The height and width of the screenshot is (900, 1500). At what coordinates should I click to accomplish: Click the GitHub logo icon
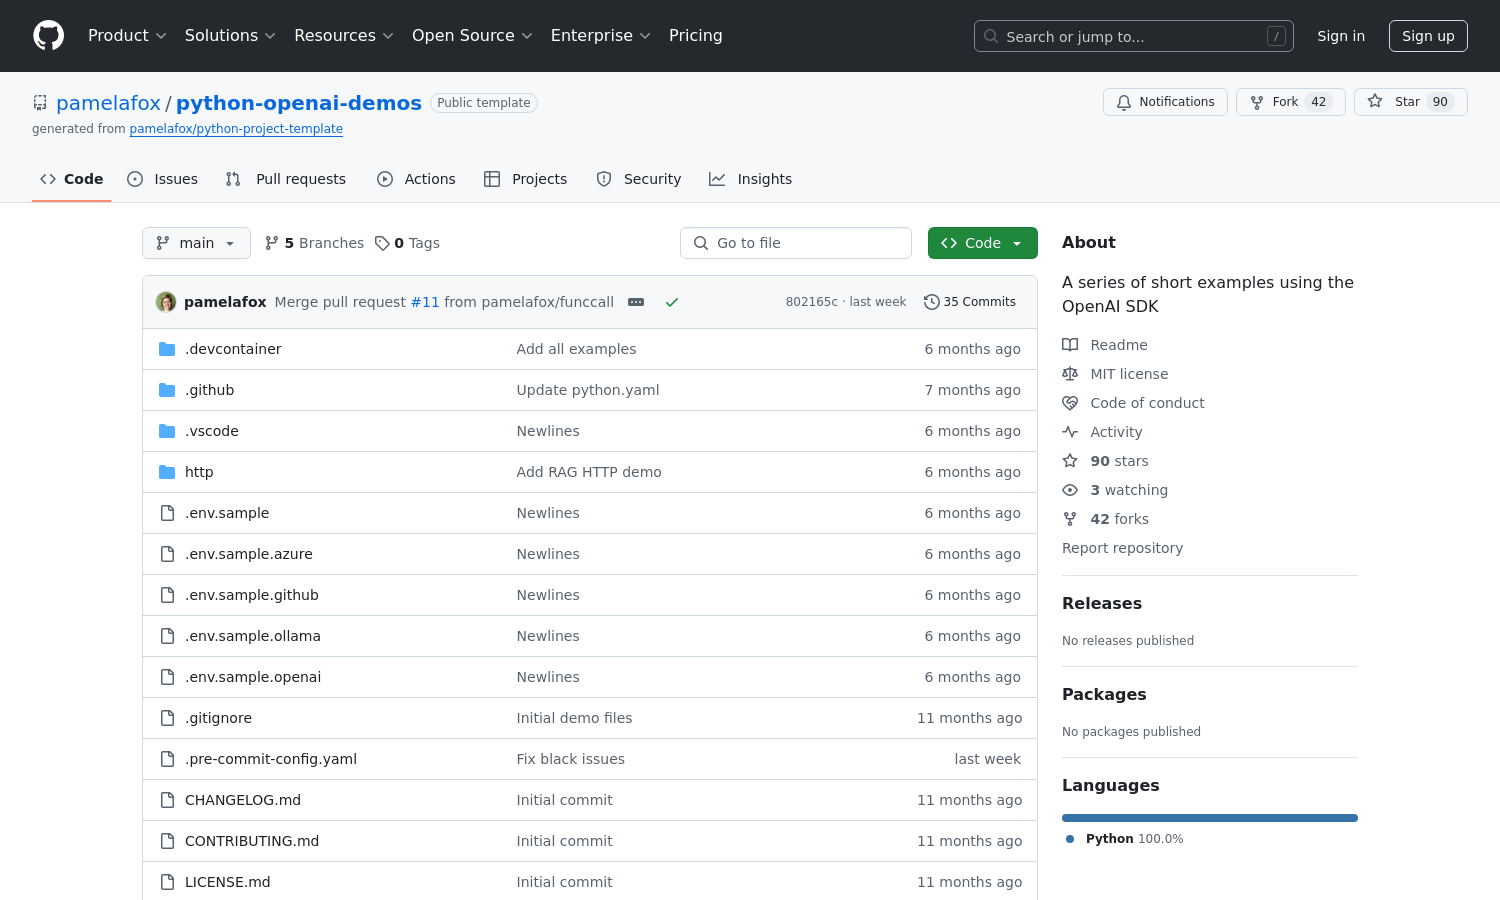tap(48, 36)
